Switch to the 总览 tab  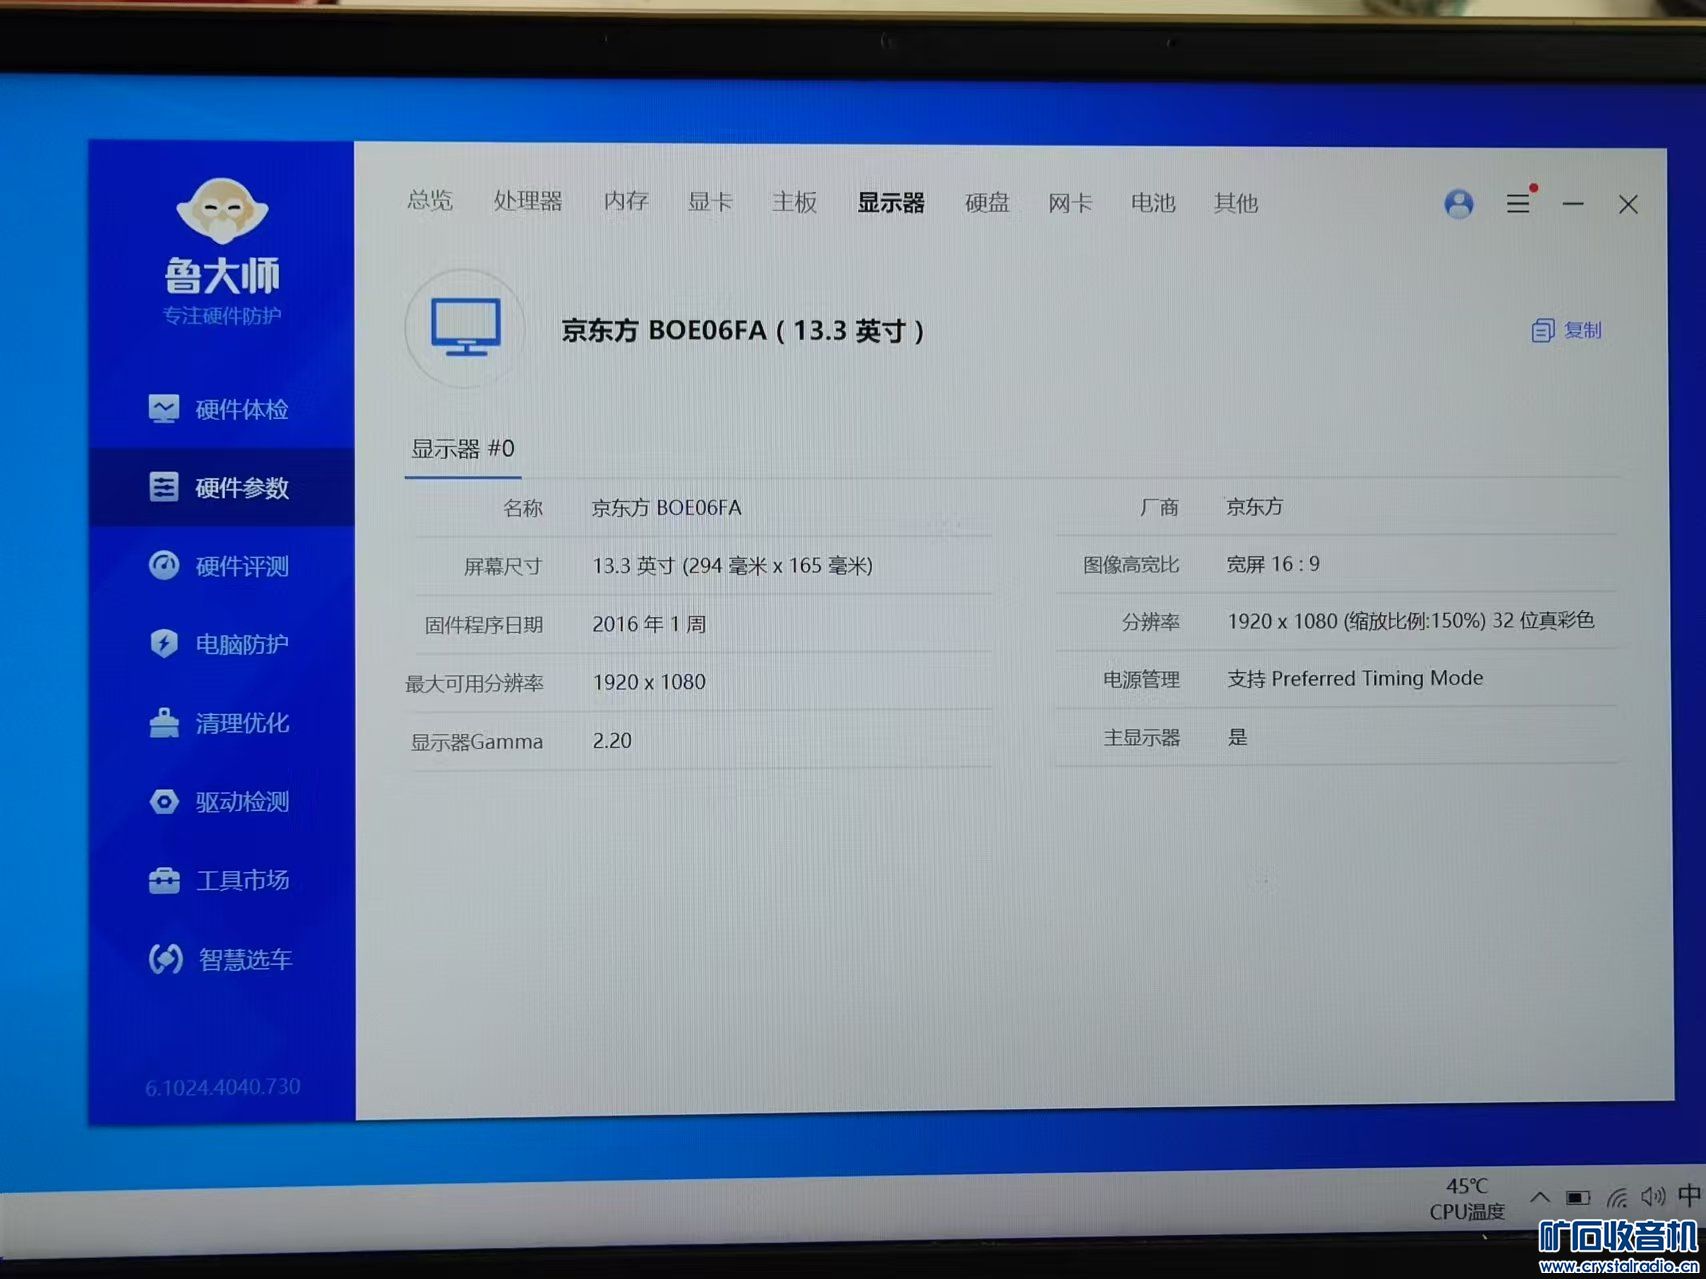[430, 201]
